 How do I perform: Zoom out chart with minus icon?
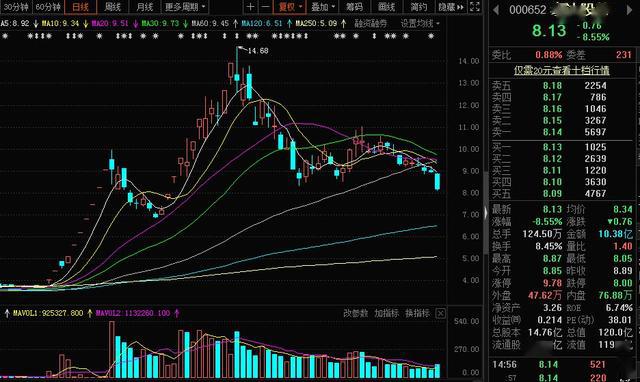265,7
